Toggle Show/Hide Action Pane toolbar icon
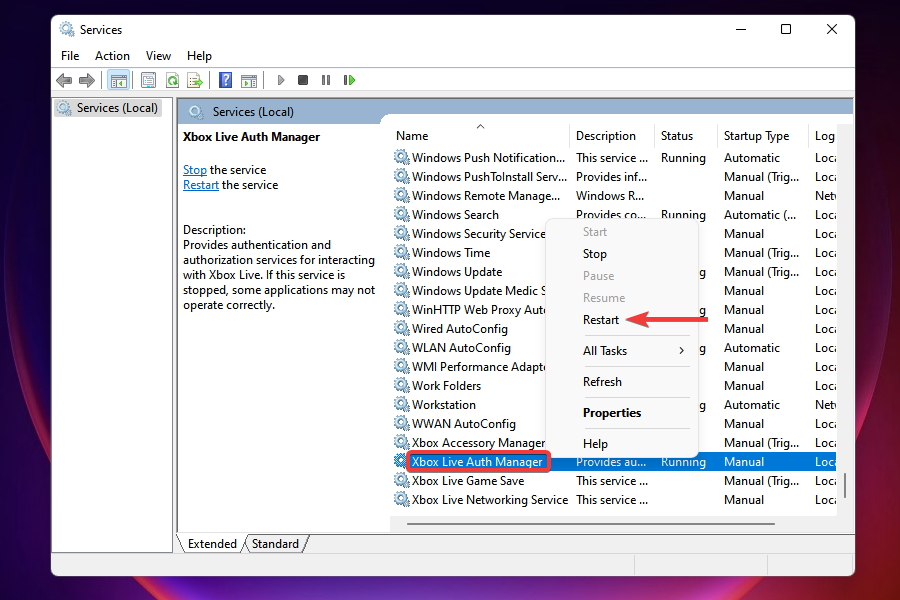Screen dimensions: 900x600 tap(249, 80)
